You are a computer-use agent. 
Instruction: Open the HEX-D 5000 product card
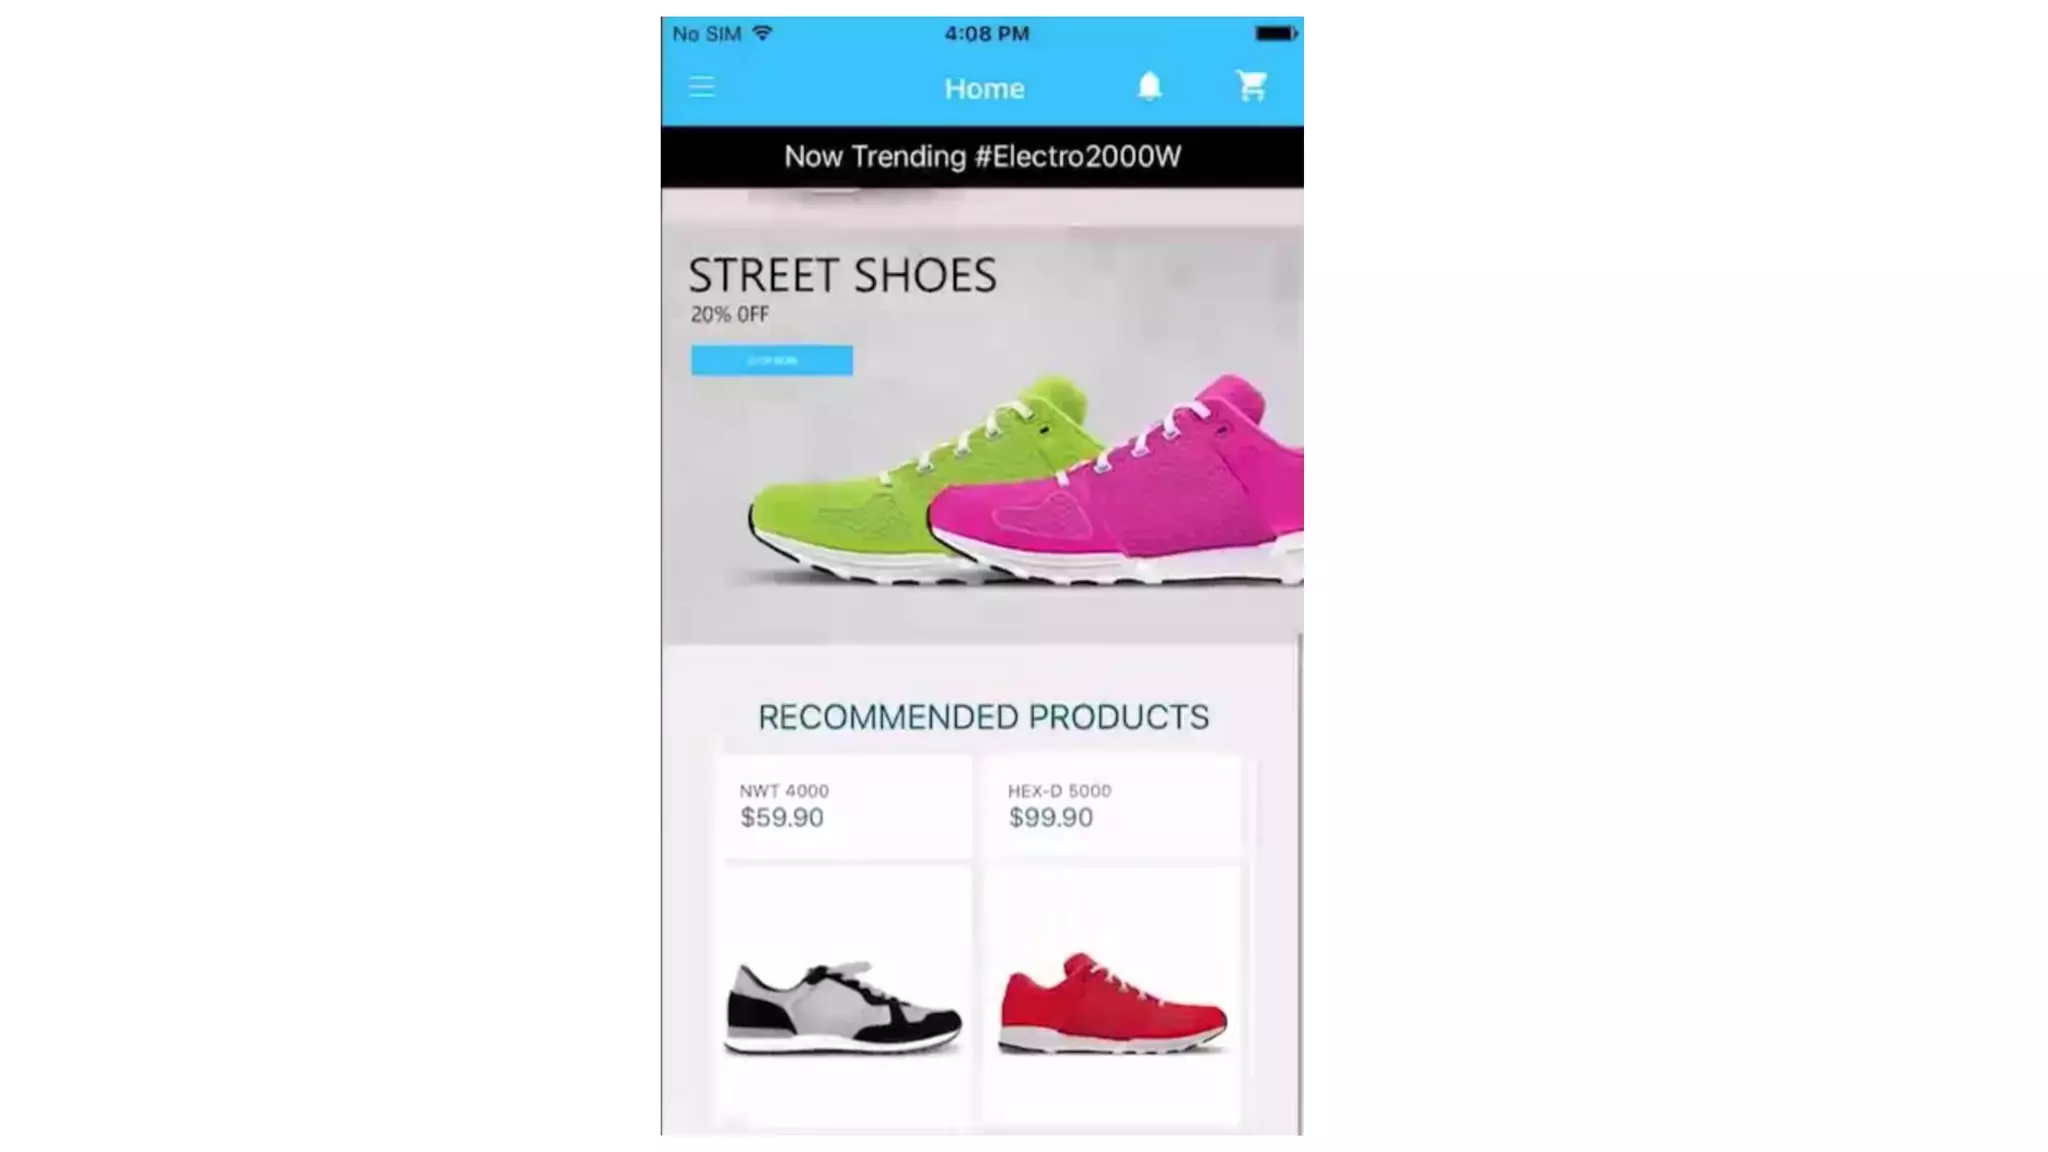(x=1111, y=940)
